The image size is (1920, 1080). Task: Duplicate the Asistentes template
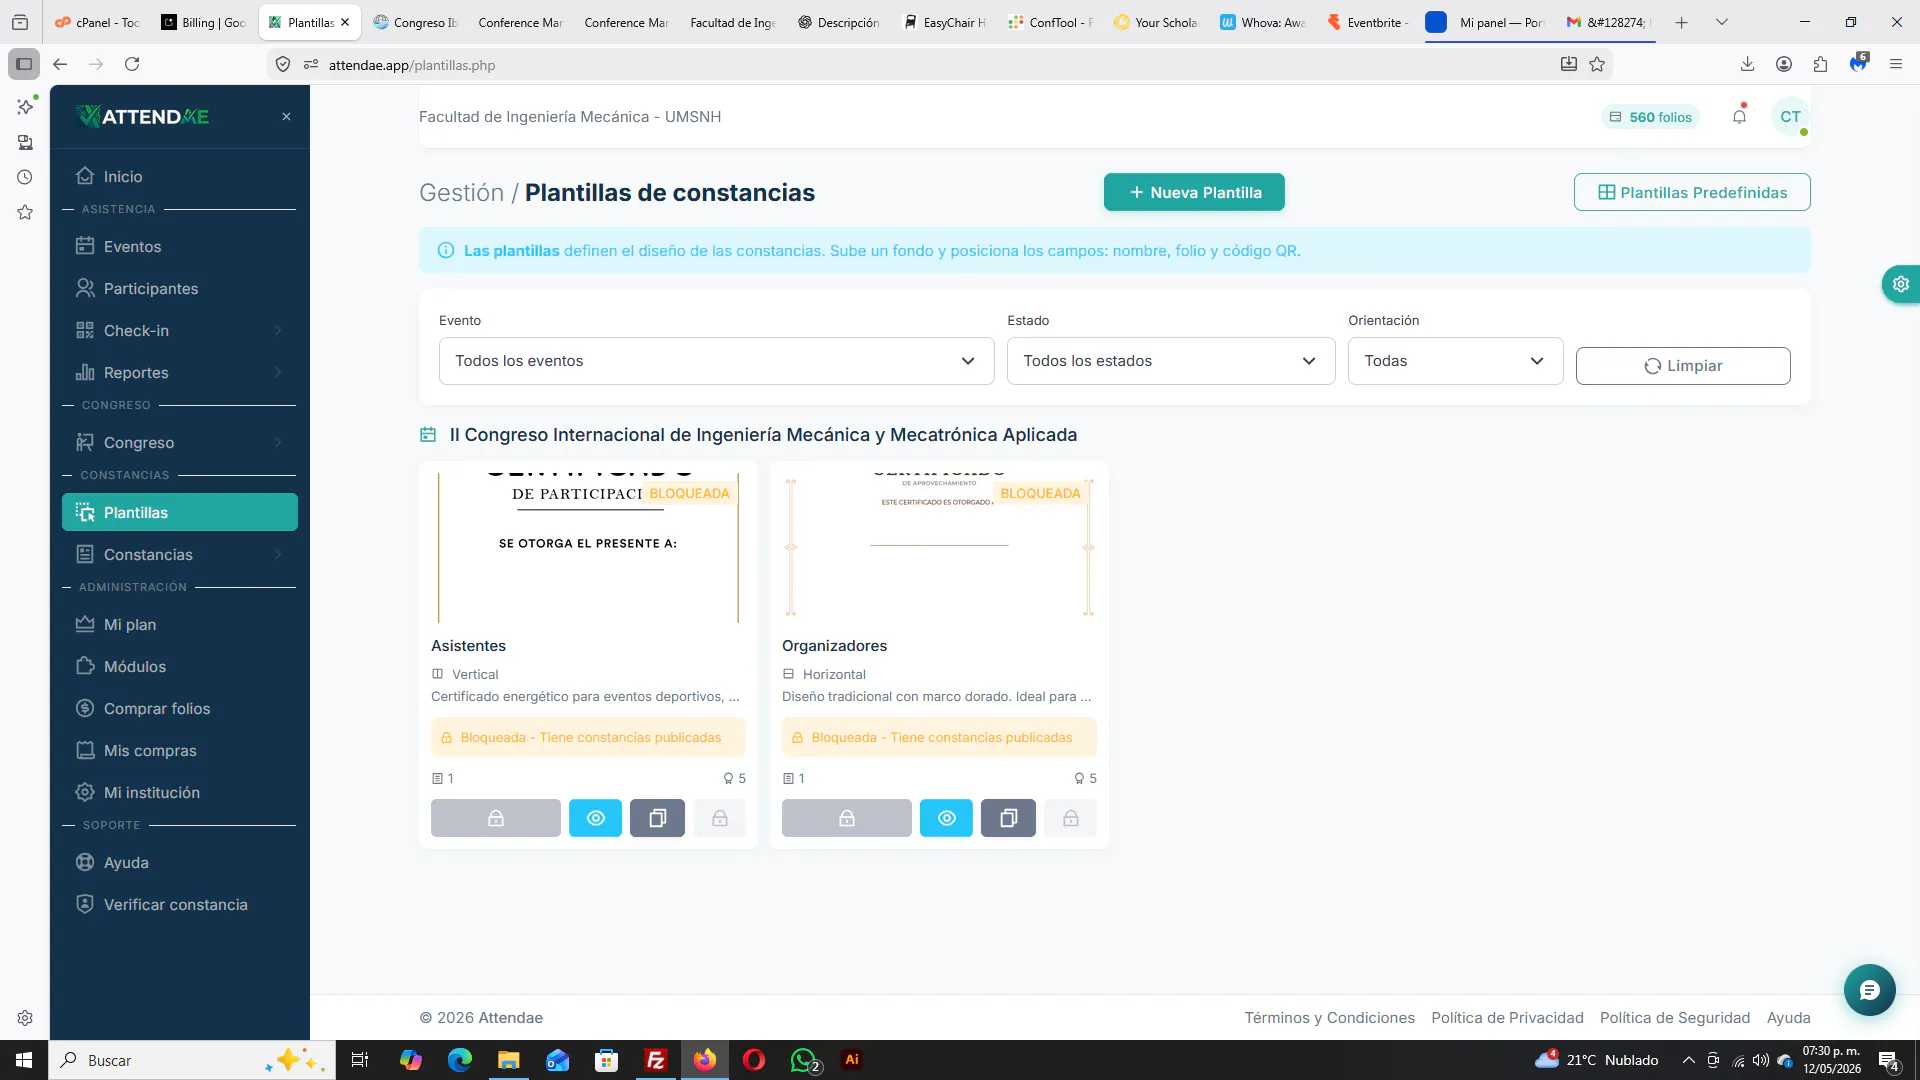657,818
